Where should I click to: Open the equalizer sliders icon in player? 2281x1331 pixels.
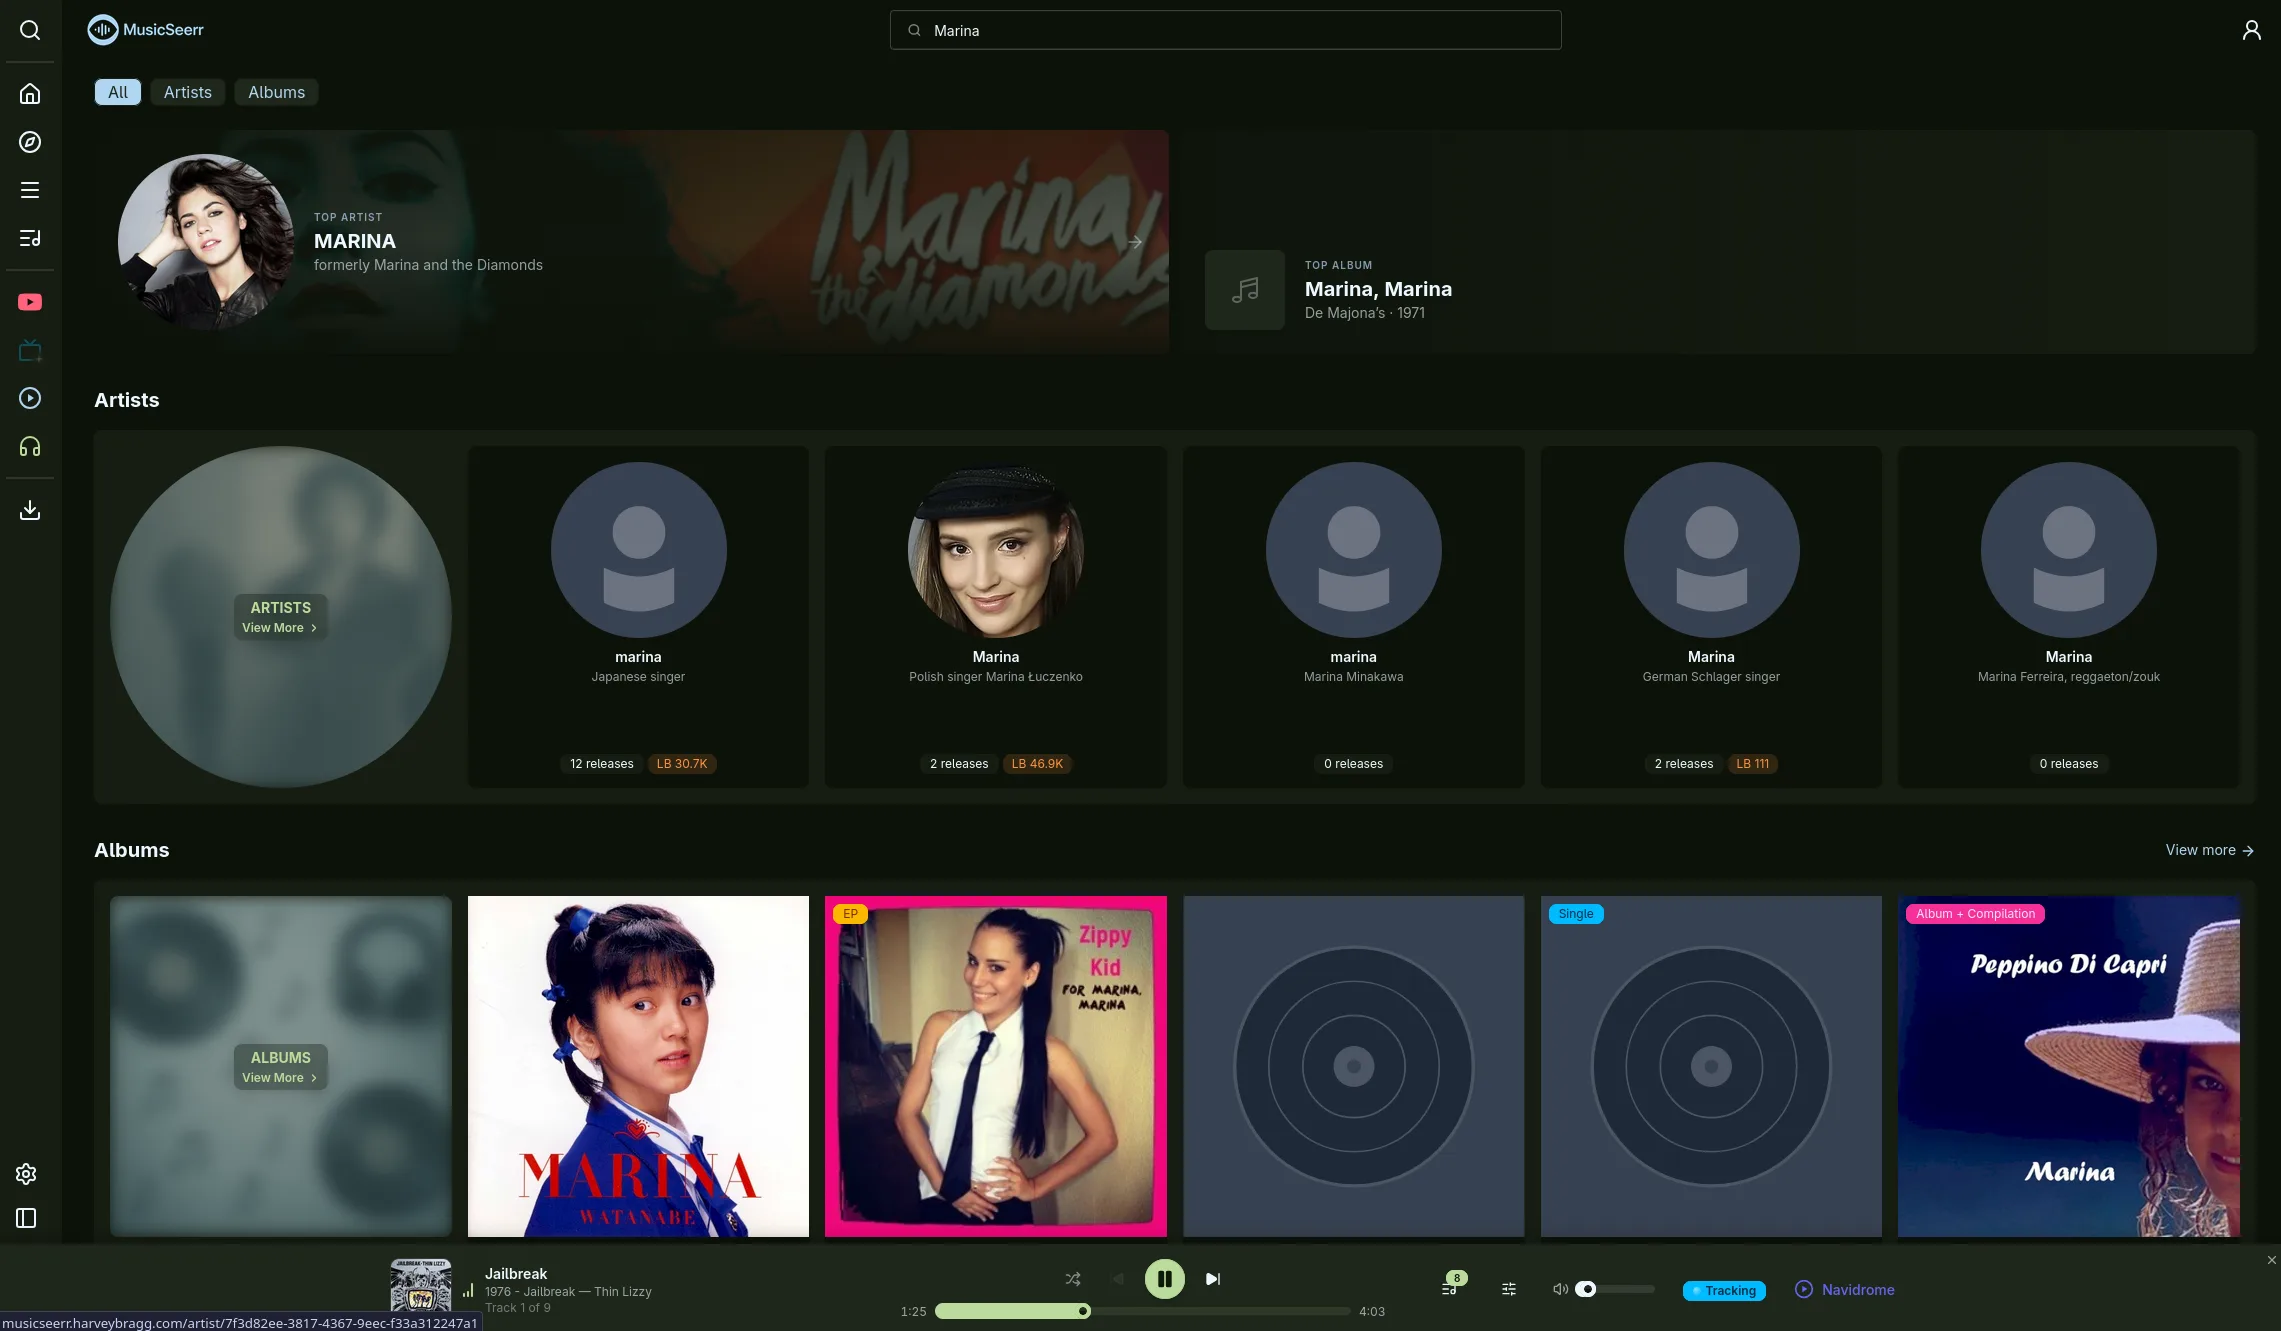[1509, 1290]
